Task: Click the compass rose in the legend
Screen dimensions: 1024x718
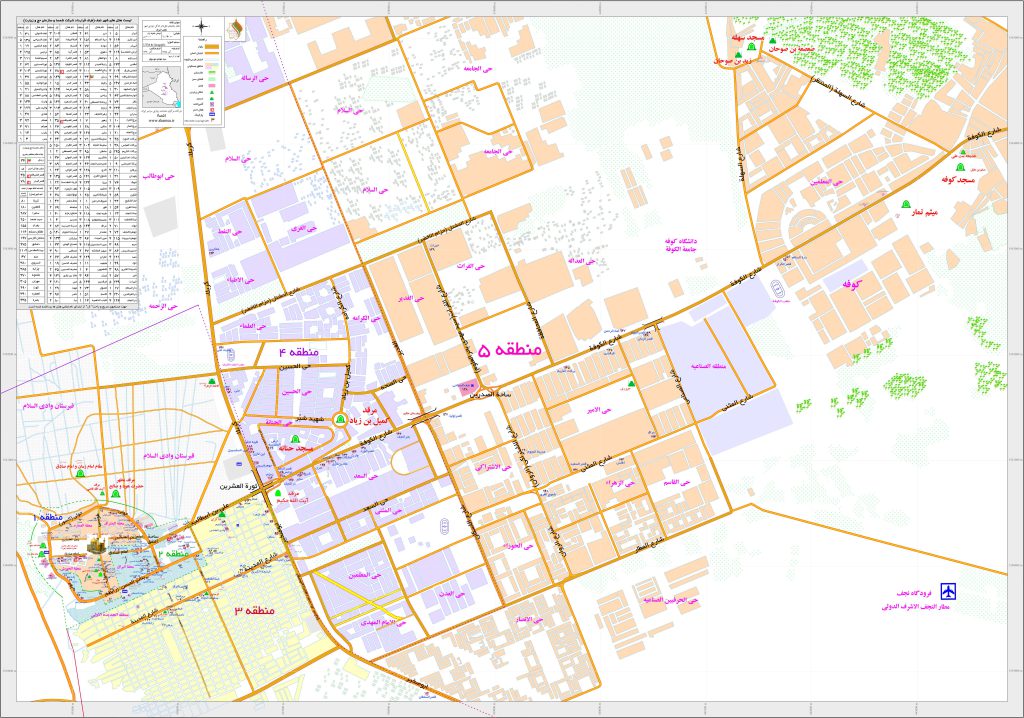Action: (x=203, y=27)
